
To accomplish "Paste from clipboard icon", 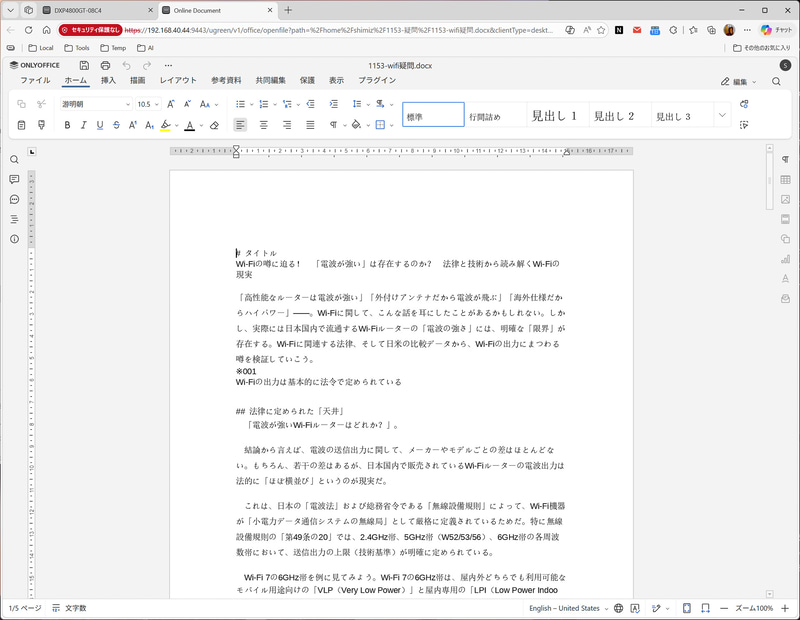I will pyautogui.click(x=21, y=125).
